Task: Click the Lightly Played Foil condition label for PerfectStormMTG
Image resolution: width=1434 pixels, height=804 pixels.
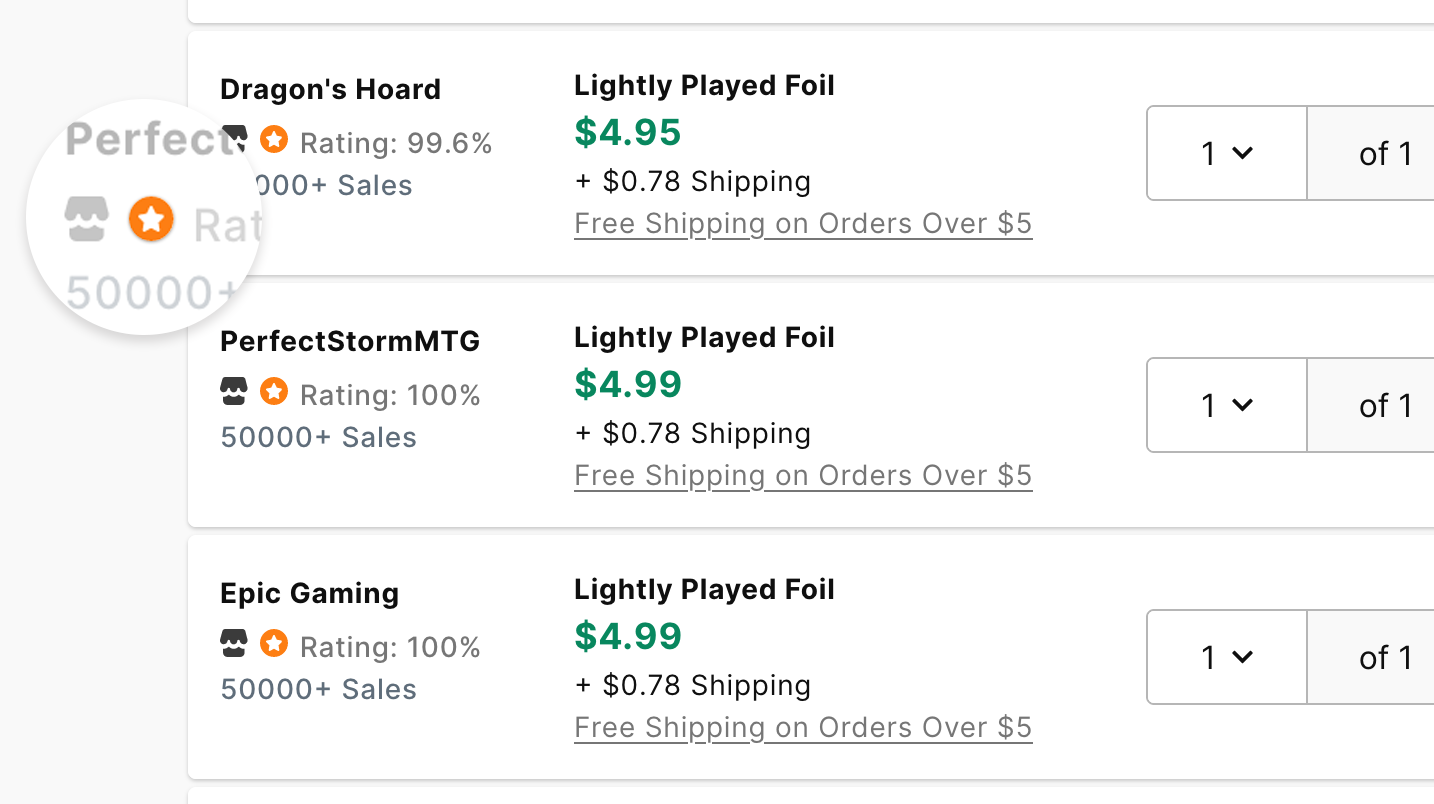Action: [704, 337]
